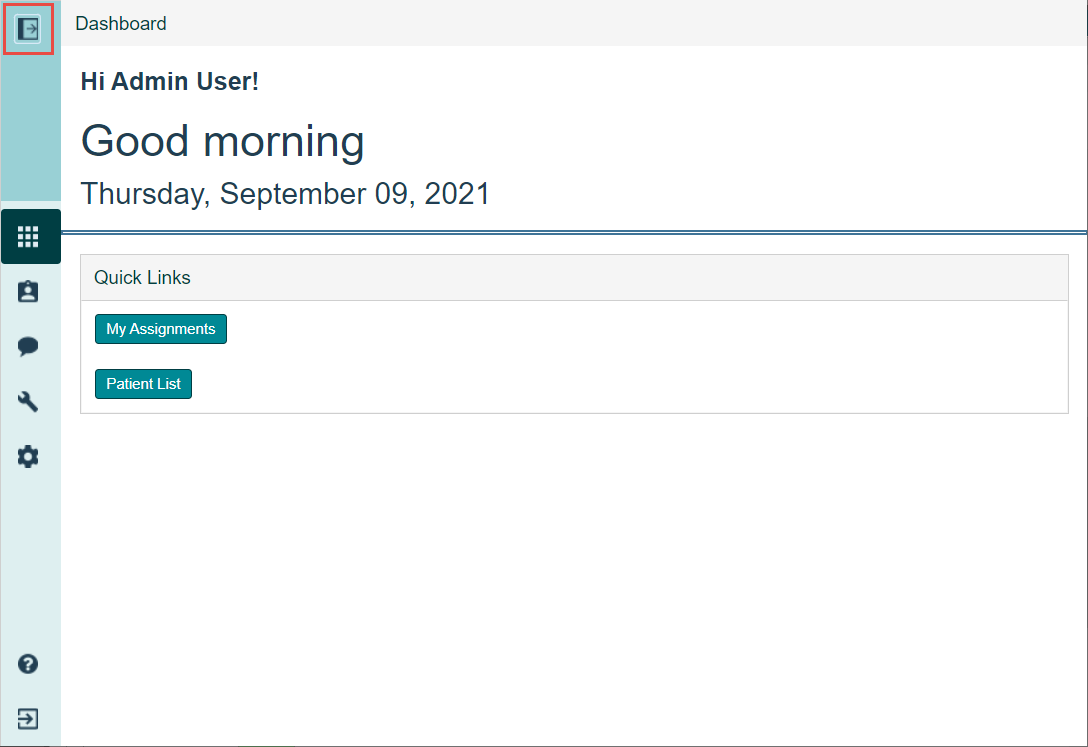This screenshot has height=747, width=1088.
Task: Open the messages speech bubble icon
Action: pyautogui.click(x=29, y=347)
